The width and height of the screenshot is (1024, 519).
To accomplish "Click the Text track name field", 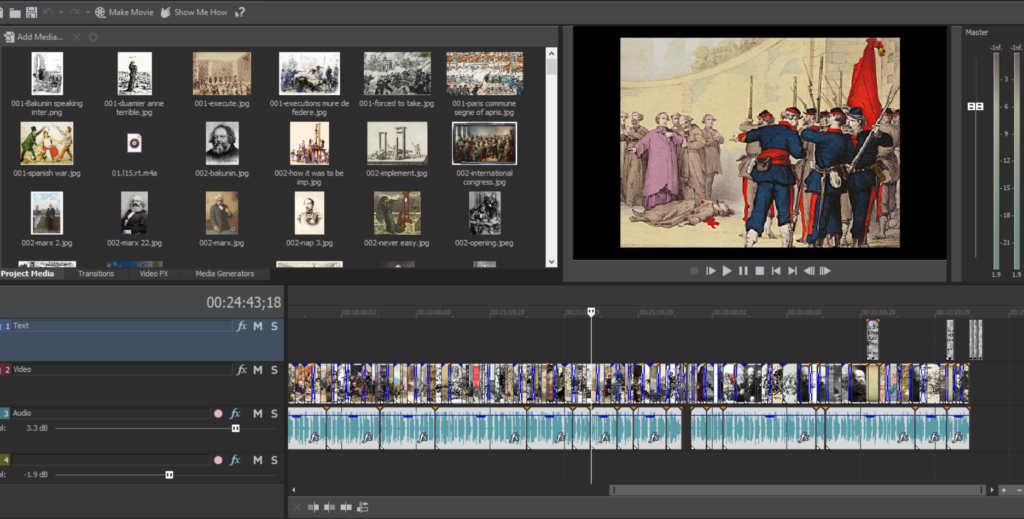I will click(x=122, y=326).
